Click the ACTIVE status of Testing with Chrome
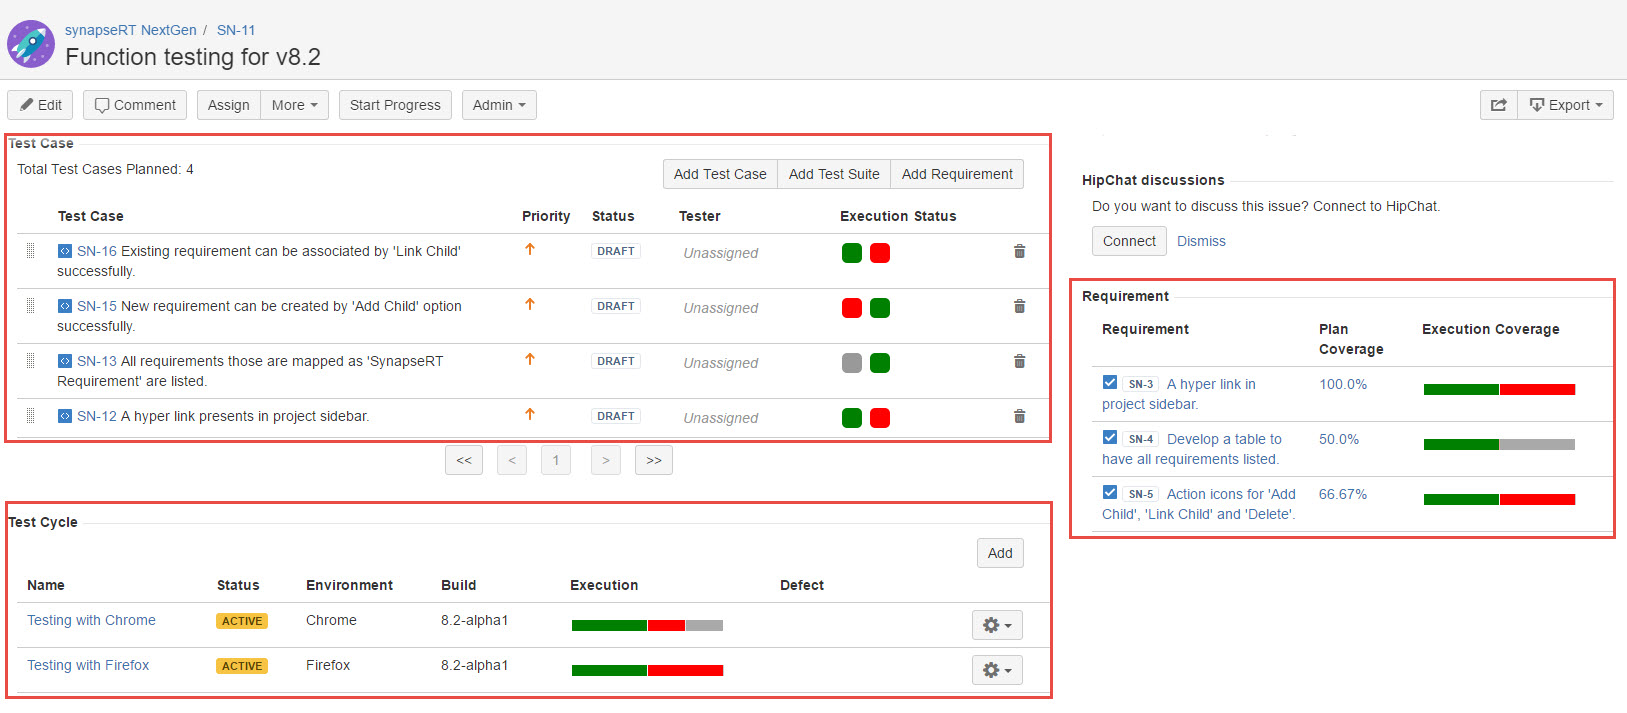The image size is (1627, 713). [242, 621]
